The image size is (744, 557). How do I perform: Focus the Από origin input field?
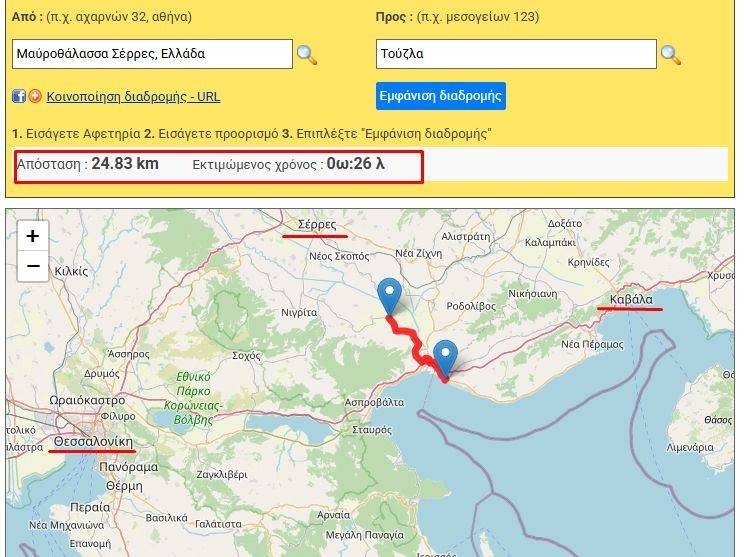point(152,54)
